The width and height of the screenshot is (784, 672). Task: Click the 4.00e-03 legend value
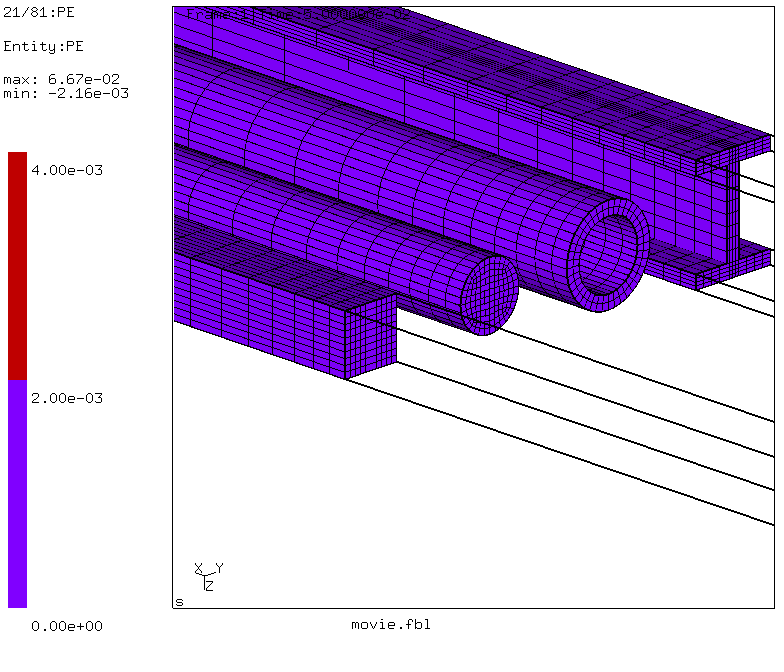click(67, 170)
